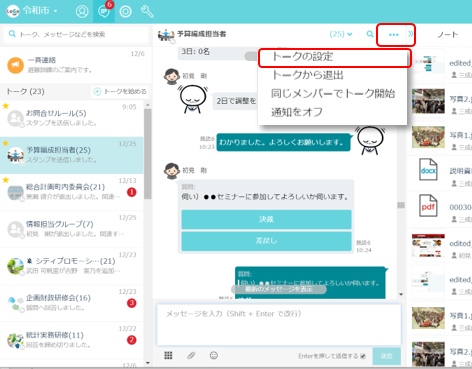Screen dimensions: 472x369
Task: Open the pdf file icon in side panel
Action: point(428,206)
